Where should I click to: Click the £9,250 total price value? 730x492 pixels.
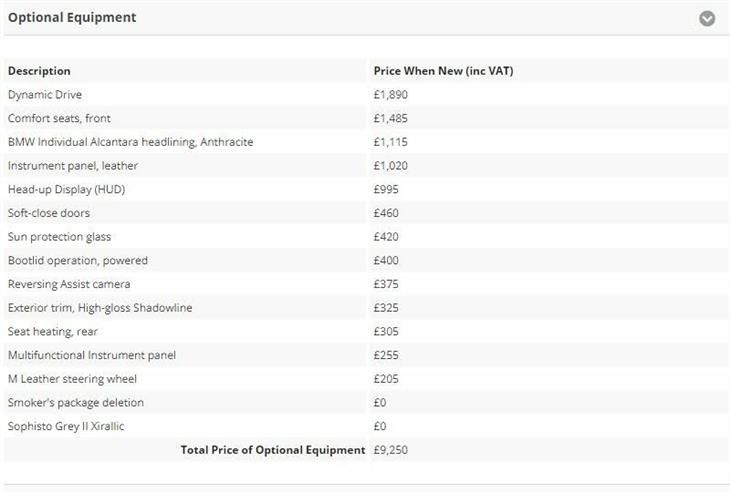391,450
